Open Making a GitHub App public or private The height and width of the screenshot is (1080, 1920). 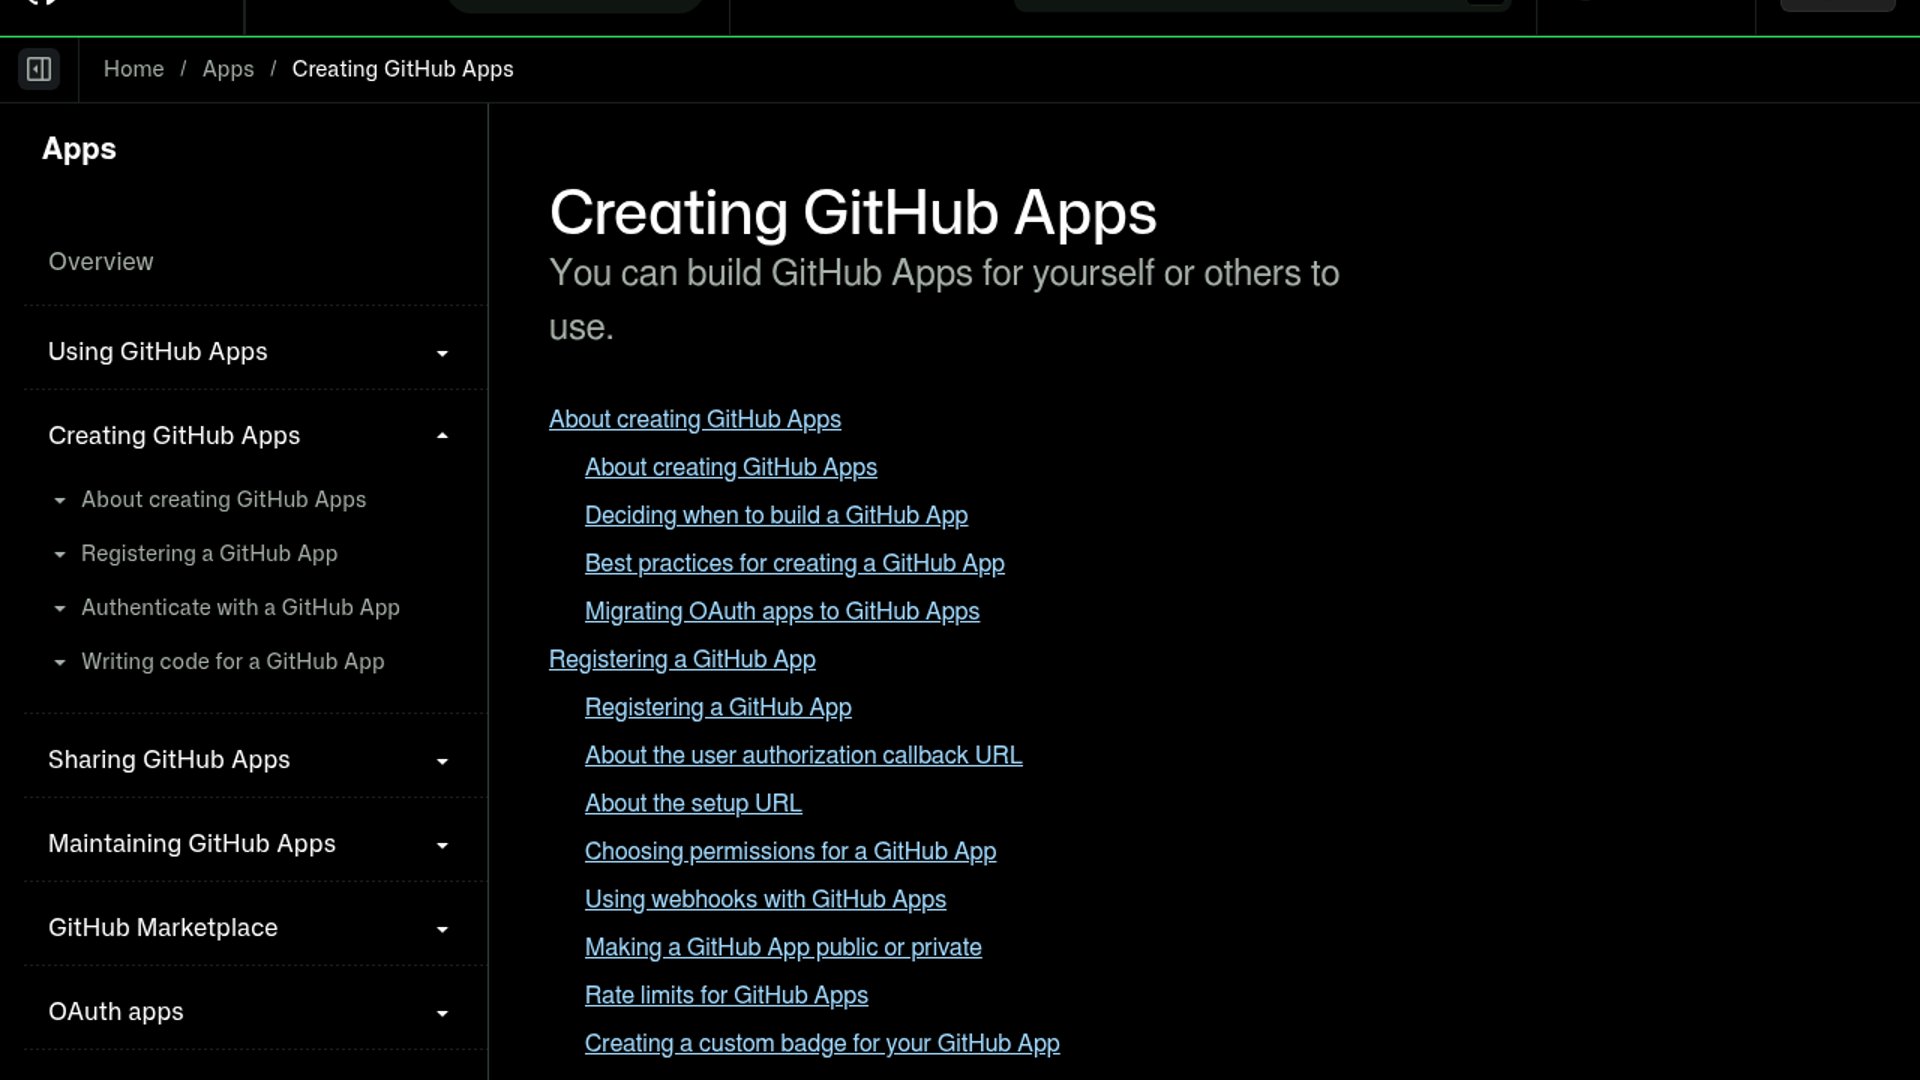[783, 947]
